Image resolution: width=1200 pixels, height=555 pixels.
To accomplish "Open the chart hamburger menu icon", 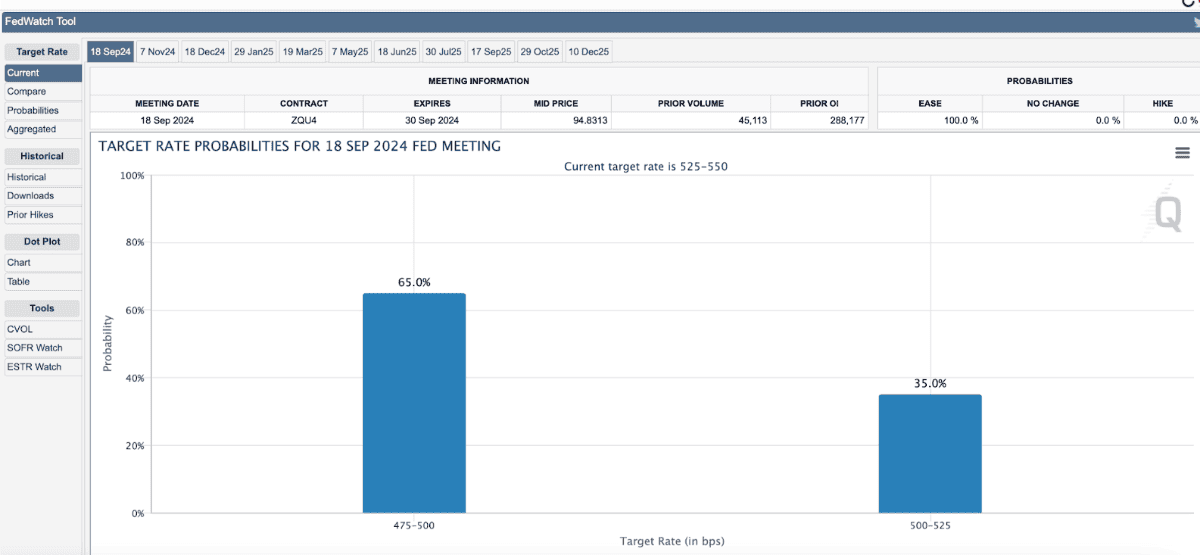I will click(x=1182, y=152).
